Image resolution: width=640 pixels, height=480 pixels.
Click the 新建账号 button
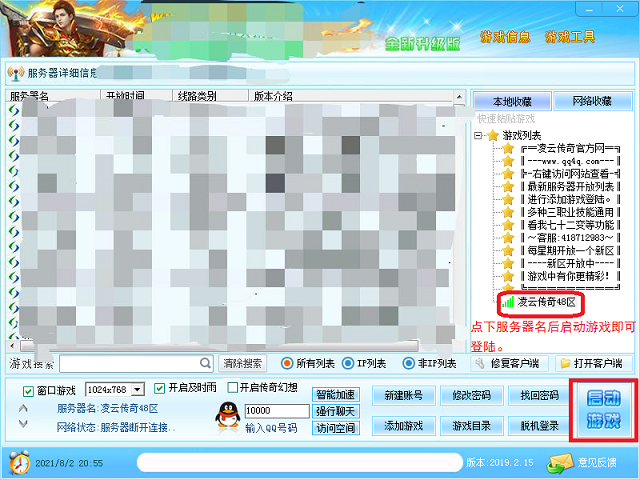click(x=404, y=395)
